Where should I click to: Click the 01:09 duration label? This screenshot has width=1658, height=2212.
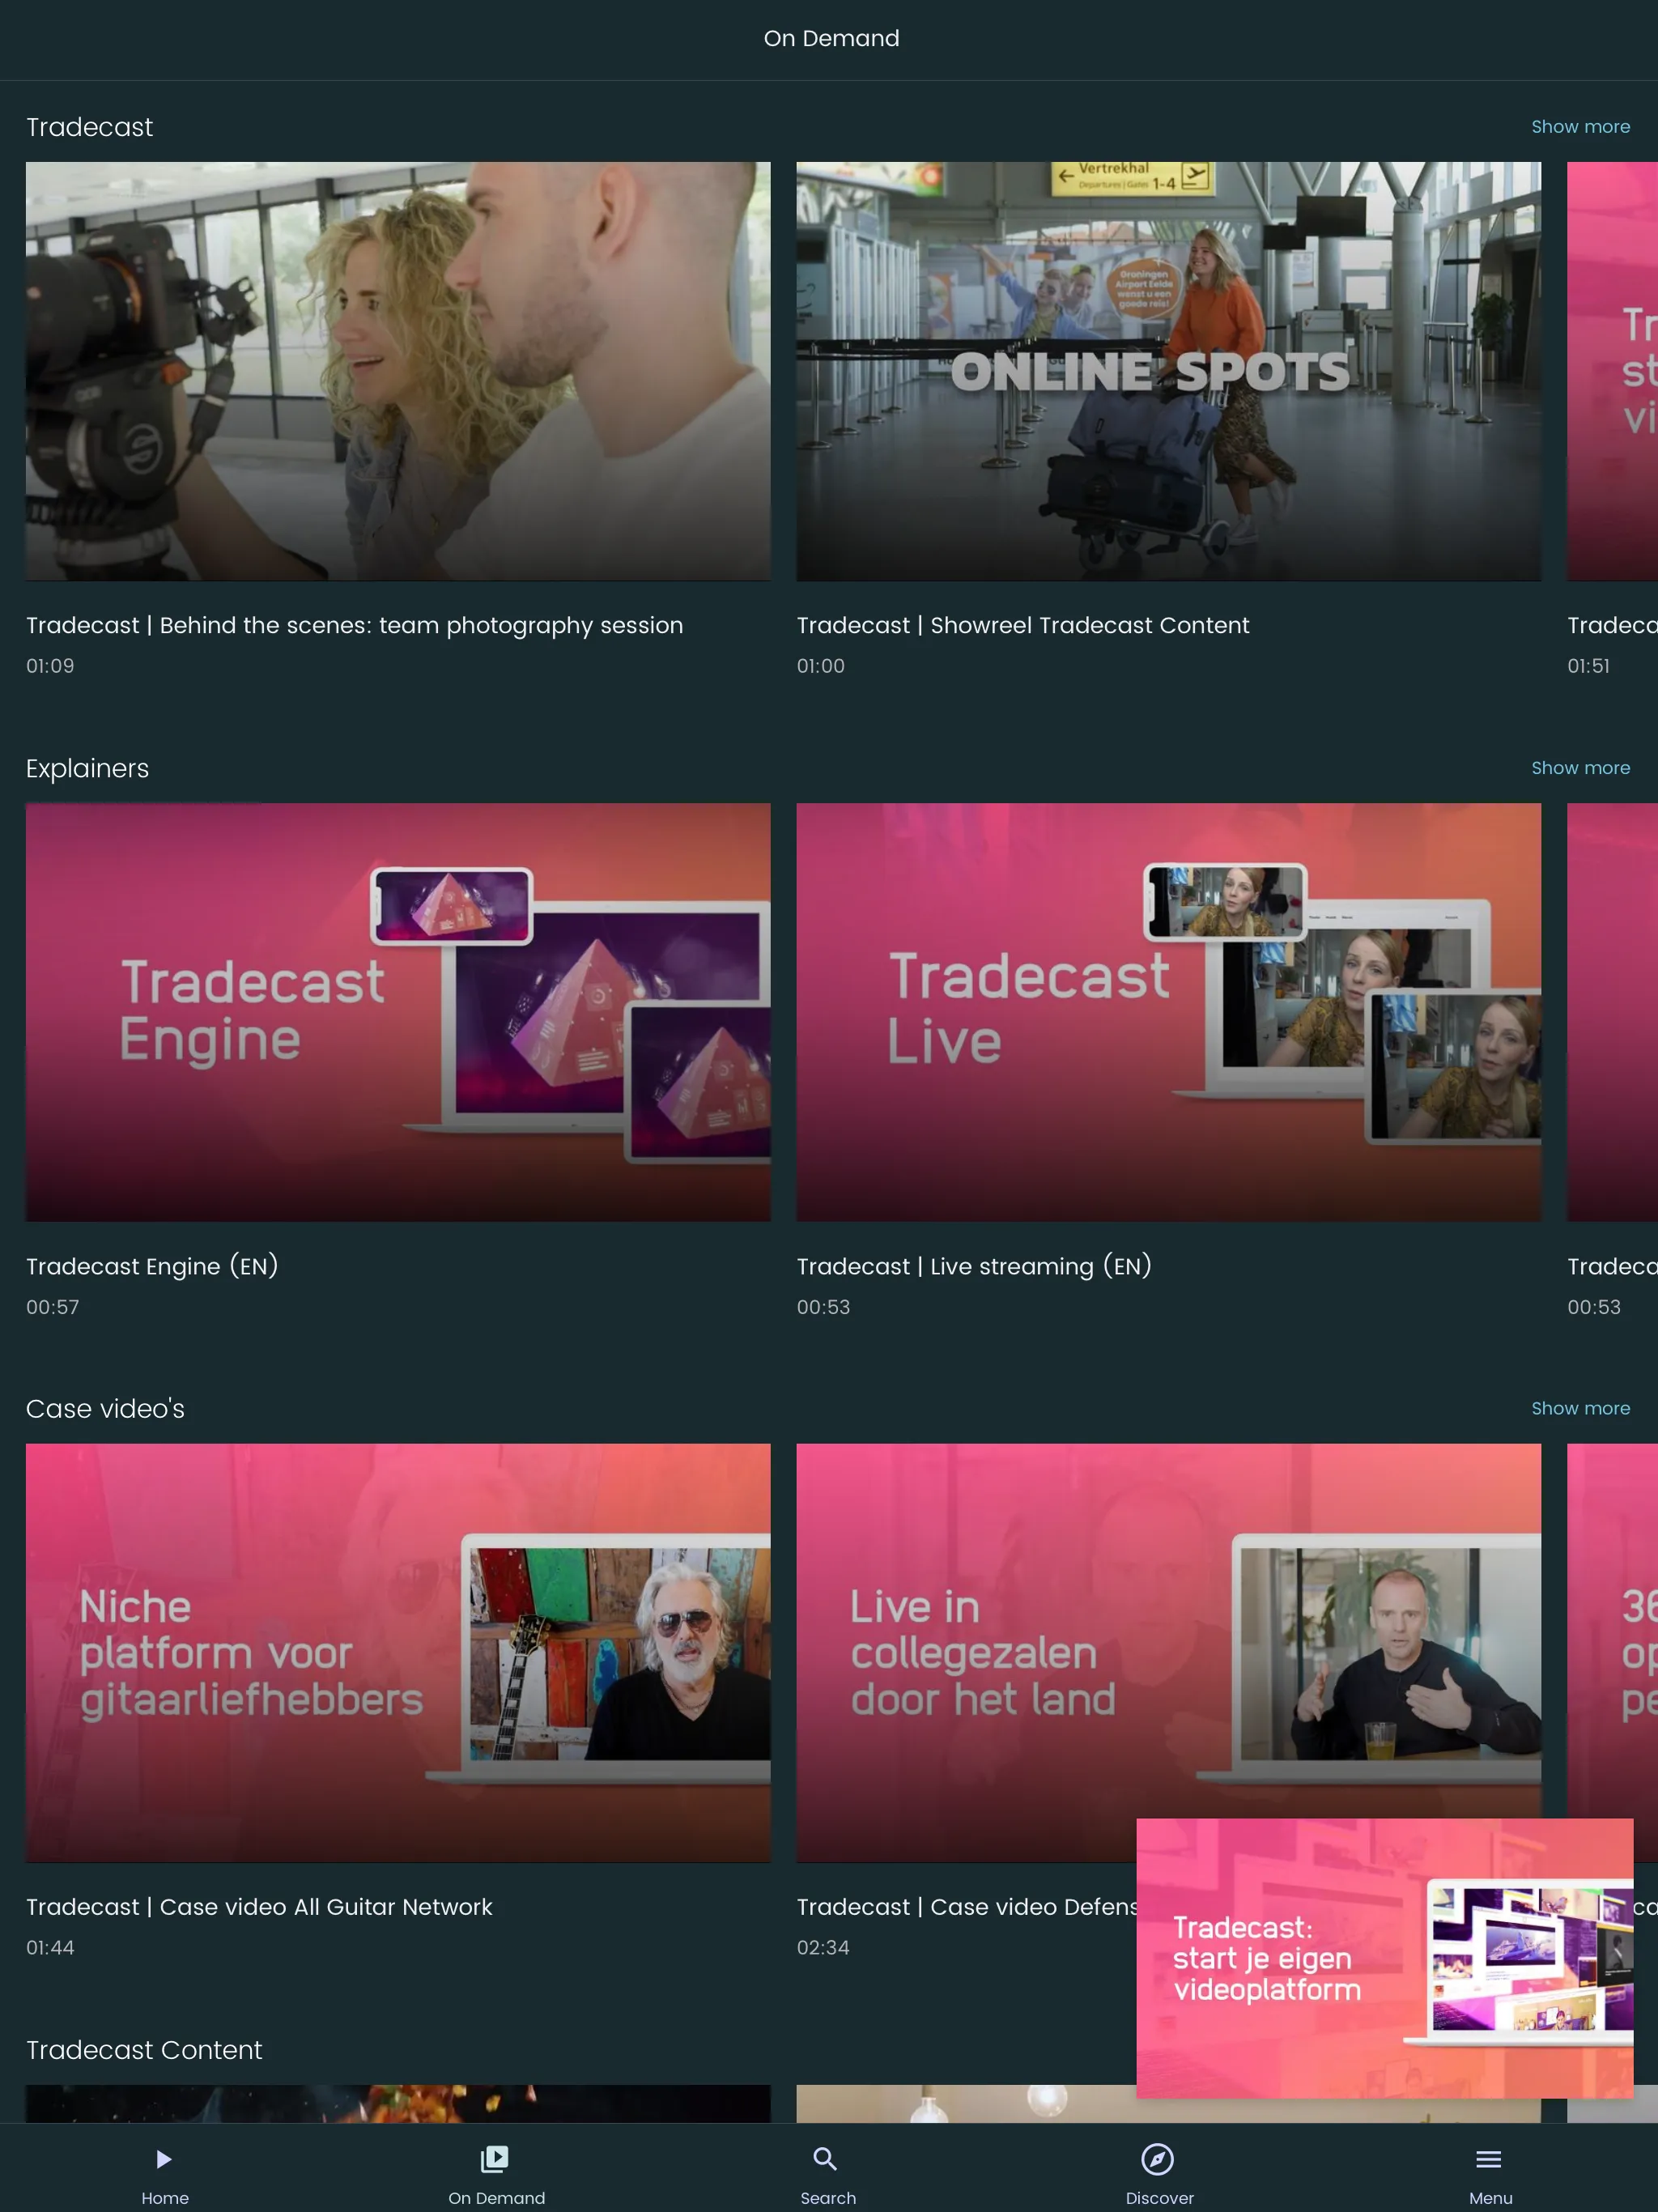click(50, 666)
